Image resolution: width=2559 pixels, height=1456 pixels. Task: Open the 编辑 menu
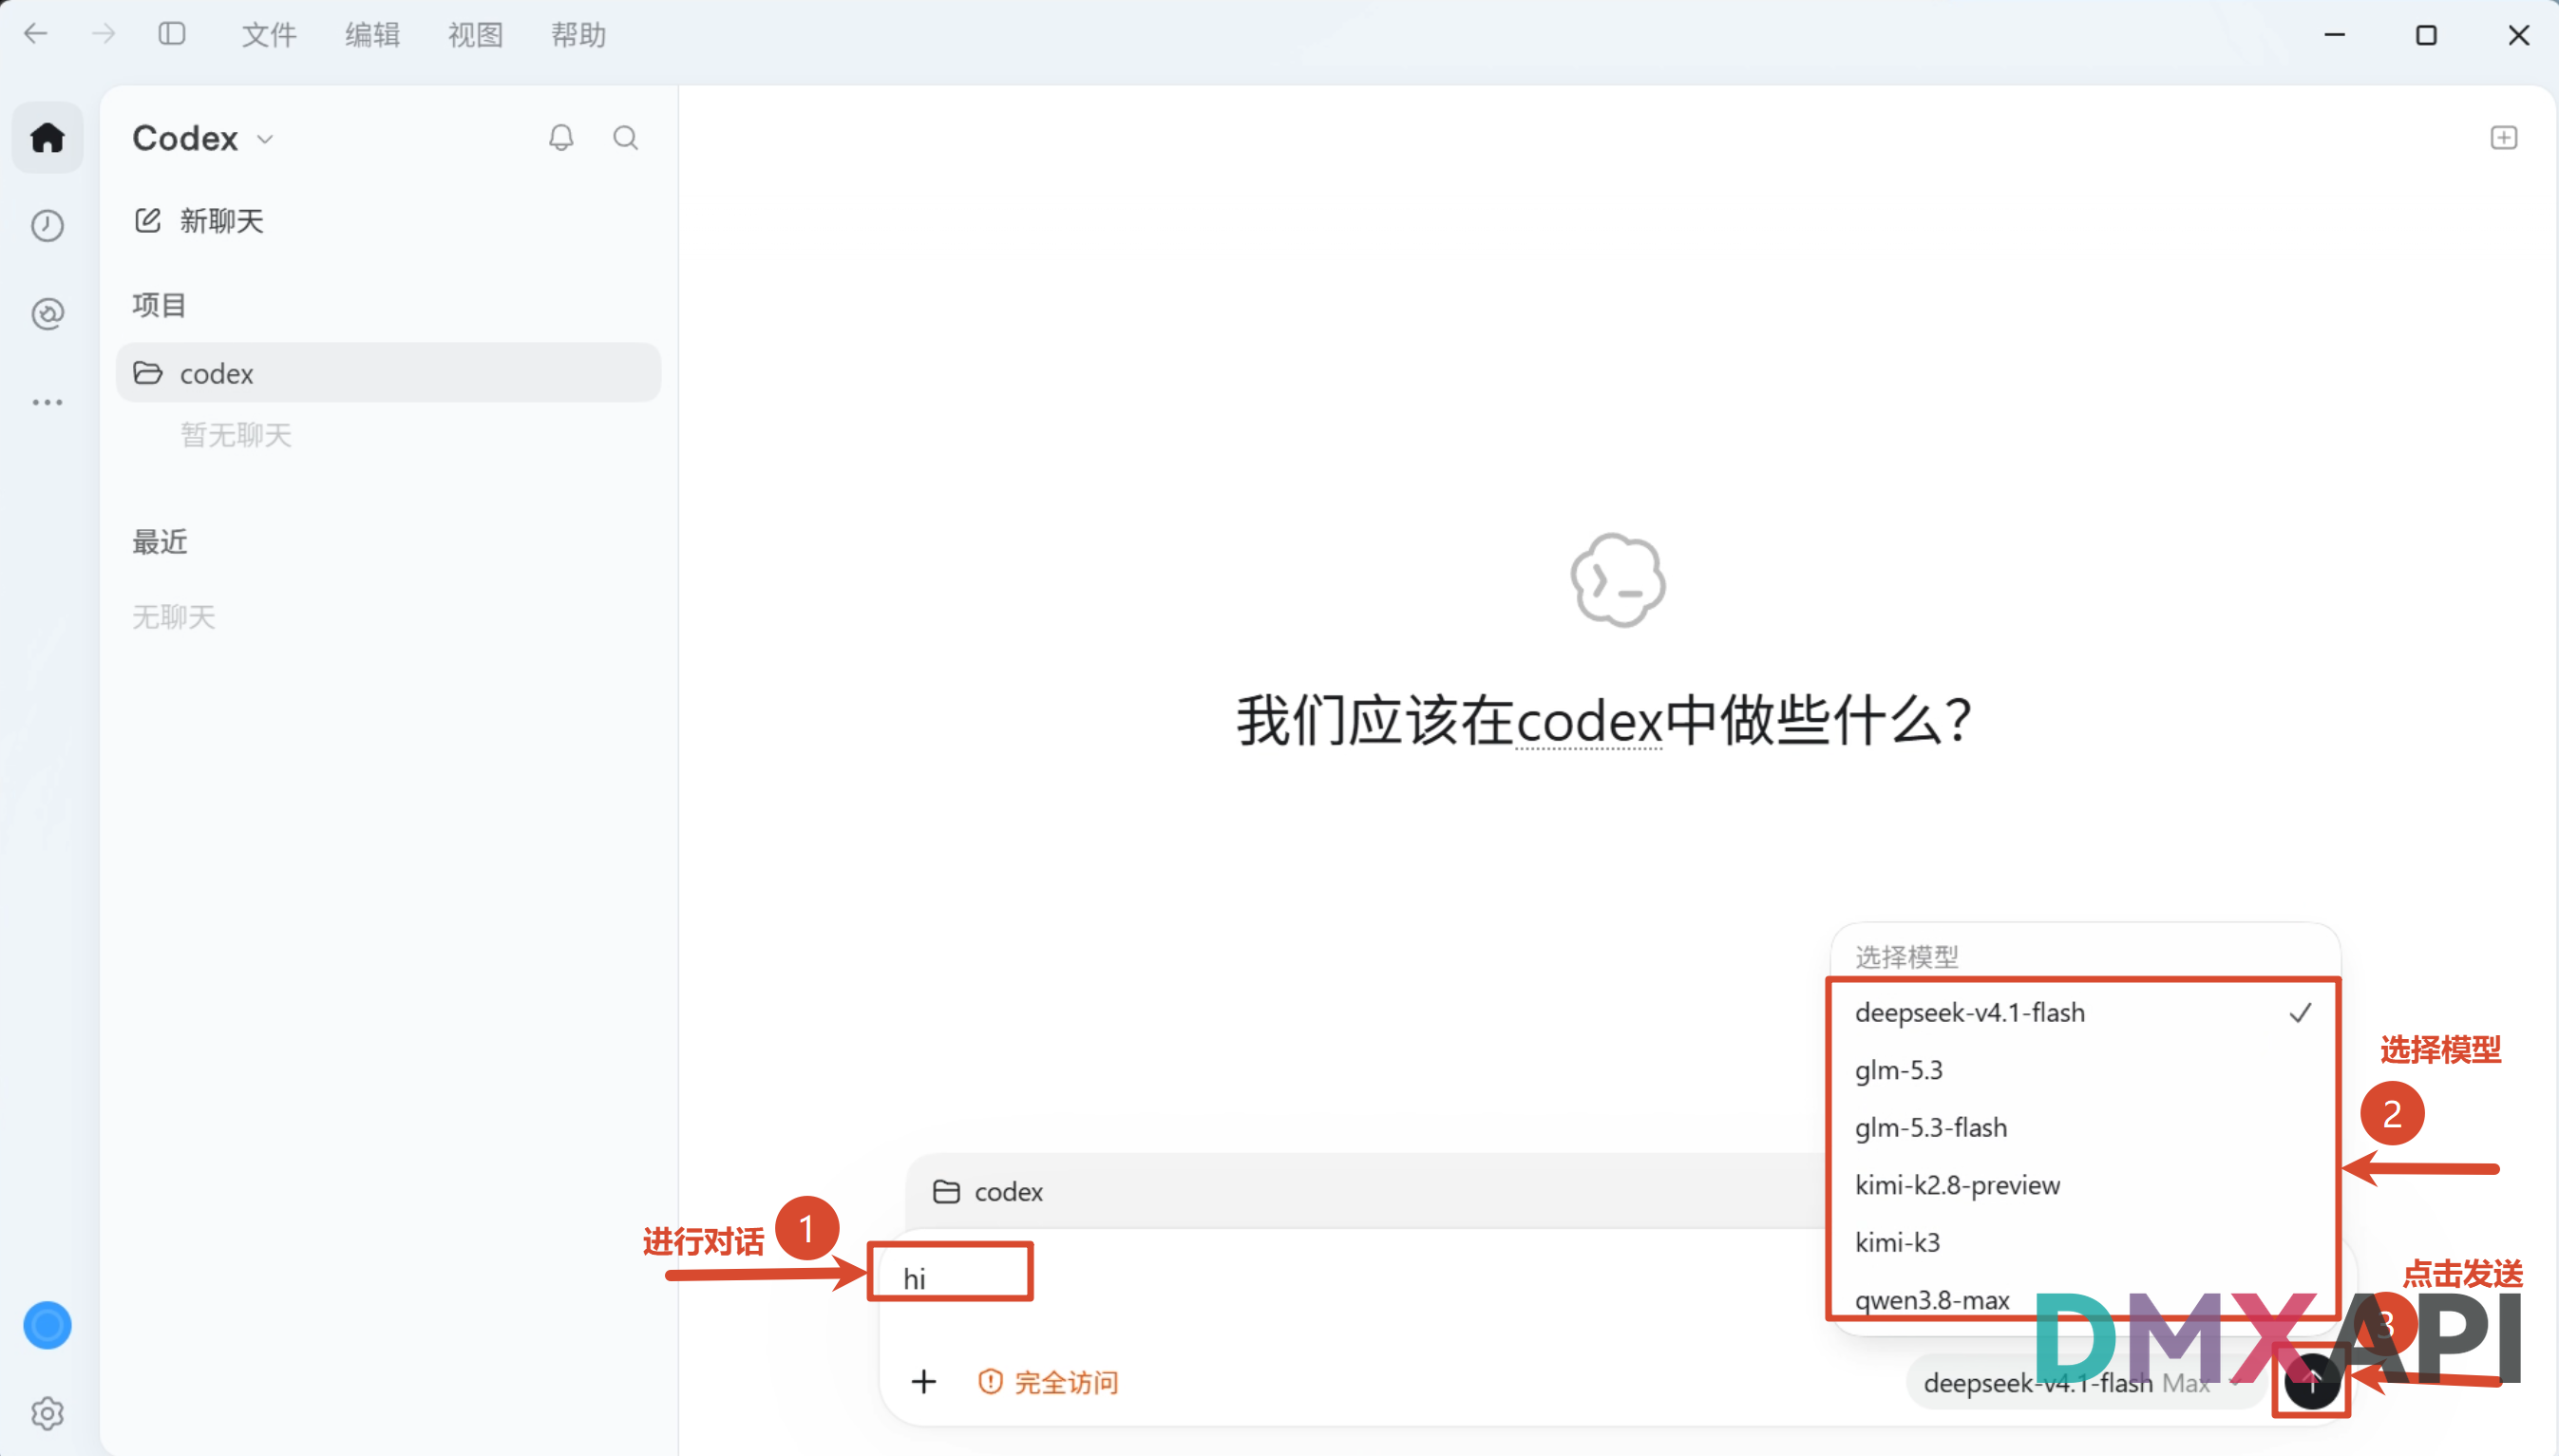click(x=372, y=35)
